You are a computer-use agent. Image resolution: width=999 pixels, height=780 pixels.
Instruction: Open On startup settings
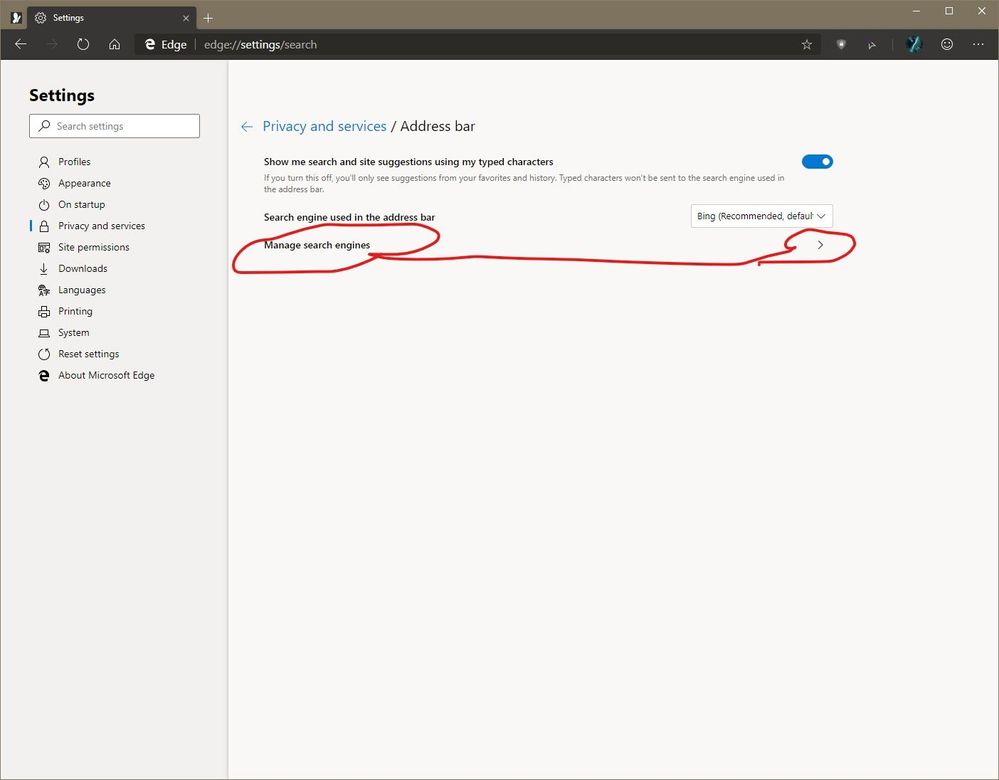82,205
